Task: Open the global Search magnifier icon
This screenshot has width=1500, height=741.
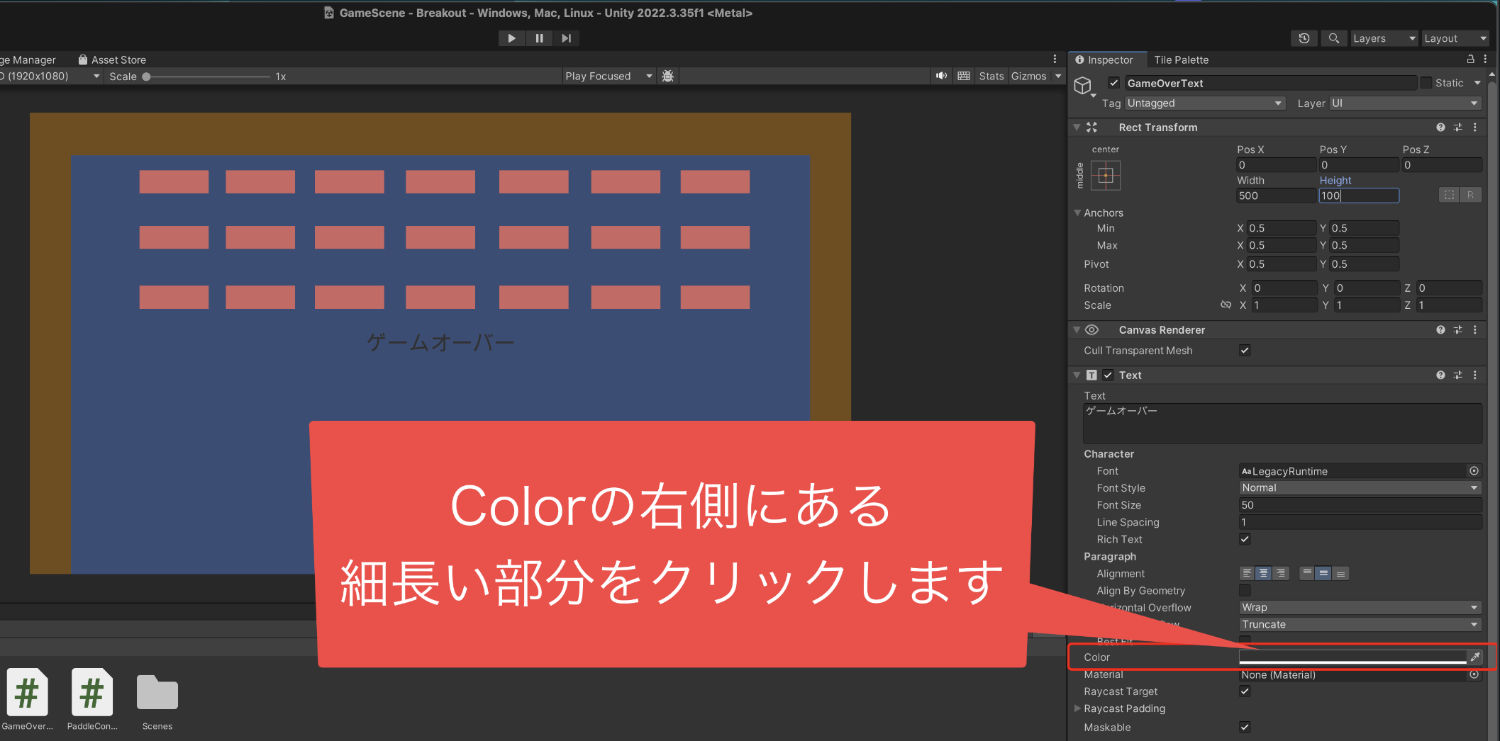Action: 1334,38
